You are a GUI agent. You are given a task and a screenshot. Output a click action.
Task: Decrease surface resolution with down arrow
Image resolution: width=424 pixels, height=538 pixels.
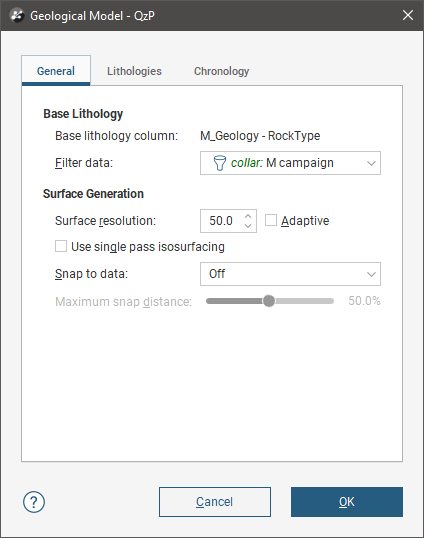pyautogui.click(x=248, y=225)
